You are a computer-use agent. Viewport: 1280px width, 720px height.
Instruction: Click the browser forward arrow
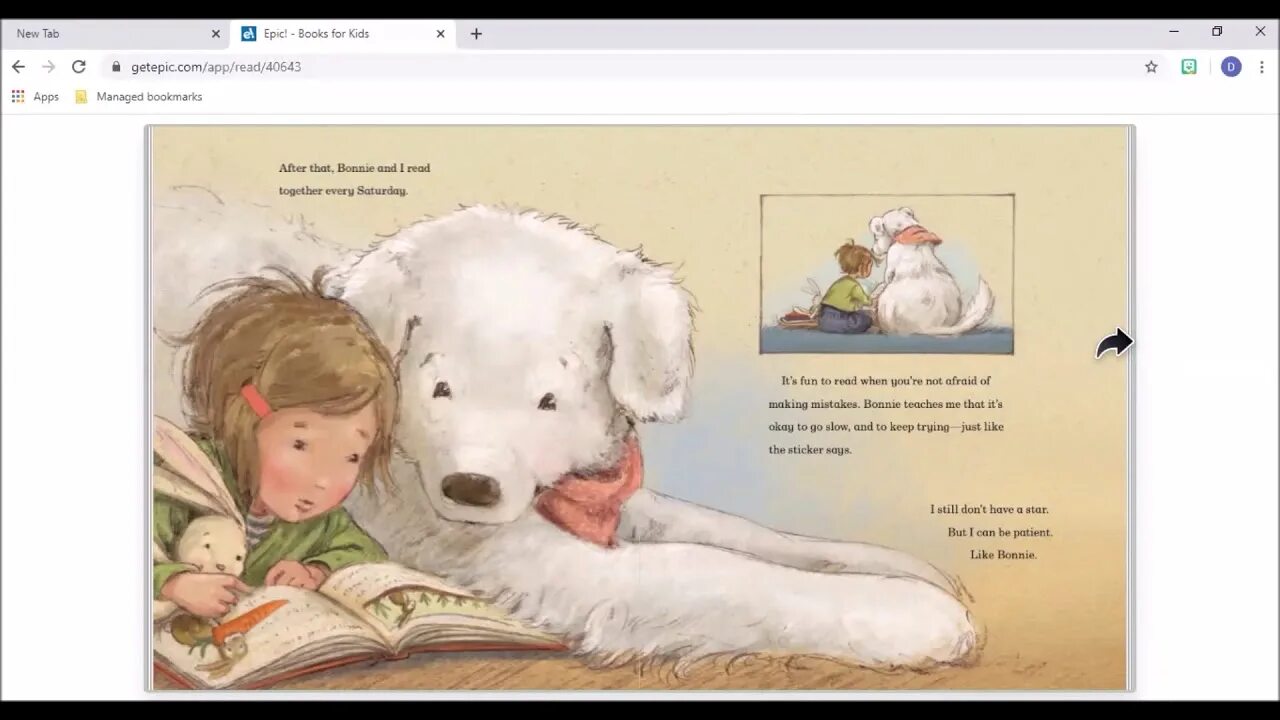[x=48, y=67]
